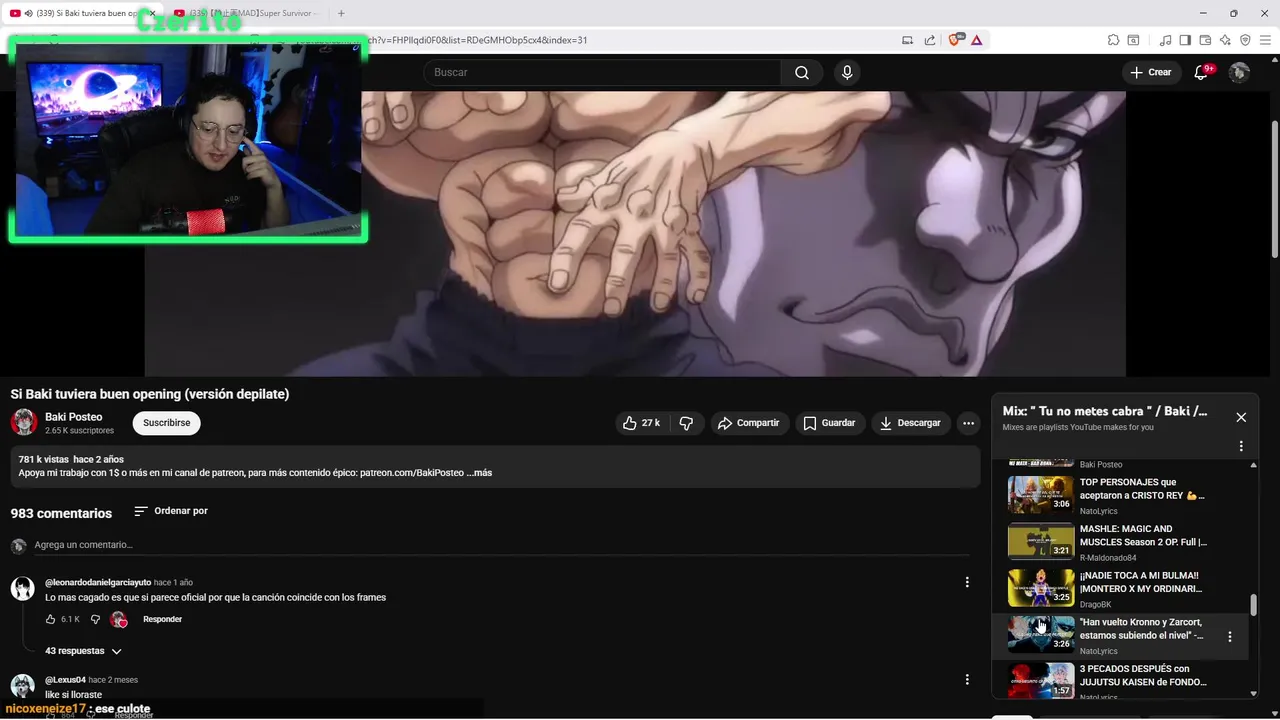The height and width of the screenshot is (720, 1280).
Task: Open Mix playlist three-dot options
Action: pos(1241,446)
